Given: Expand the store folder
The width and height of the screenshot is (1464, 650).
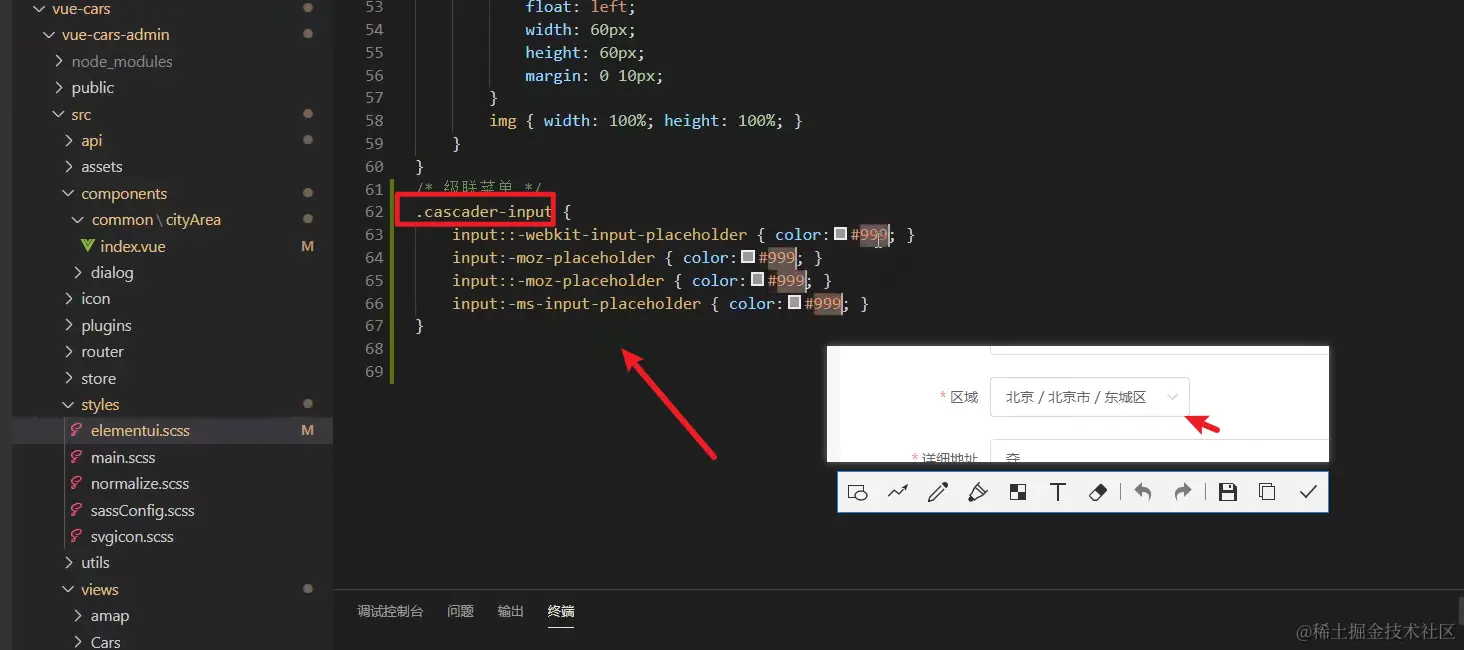Looking at the screenshot, I should pyautogui.click(x=69, y=378).
